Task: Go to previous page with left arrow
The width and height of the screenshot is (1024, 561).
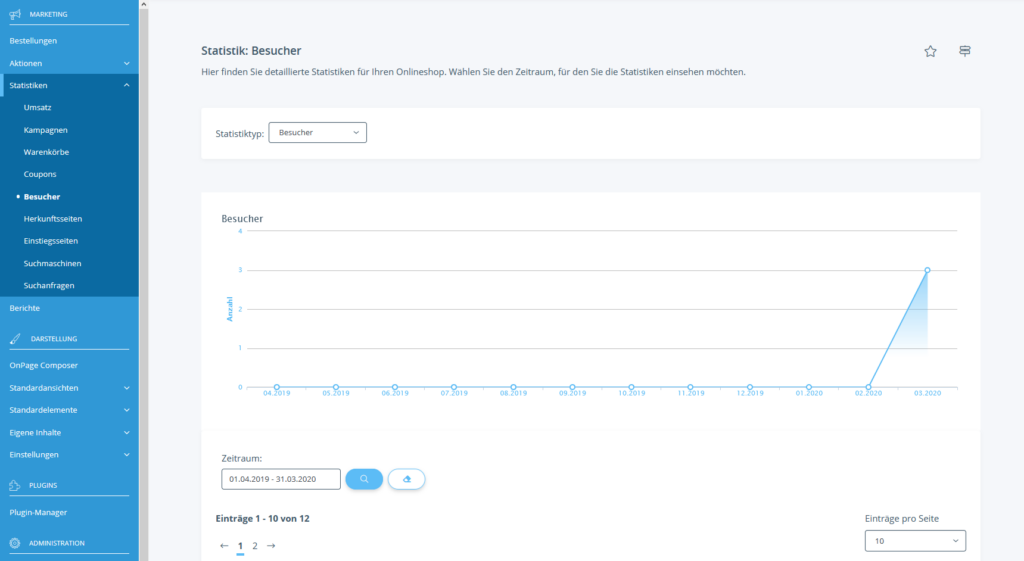Action: (224, 546)
